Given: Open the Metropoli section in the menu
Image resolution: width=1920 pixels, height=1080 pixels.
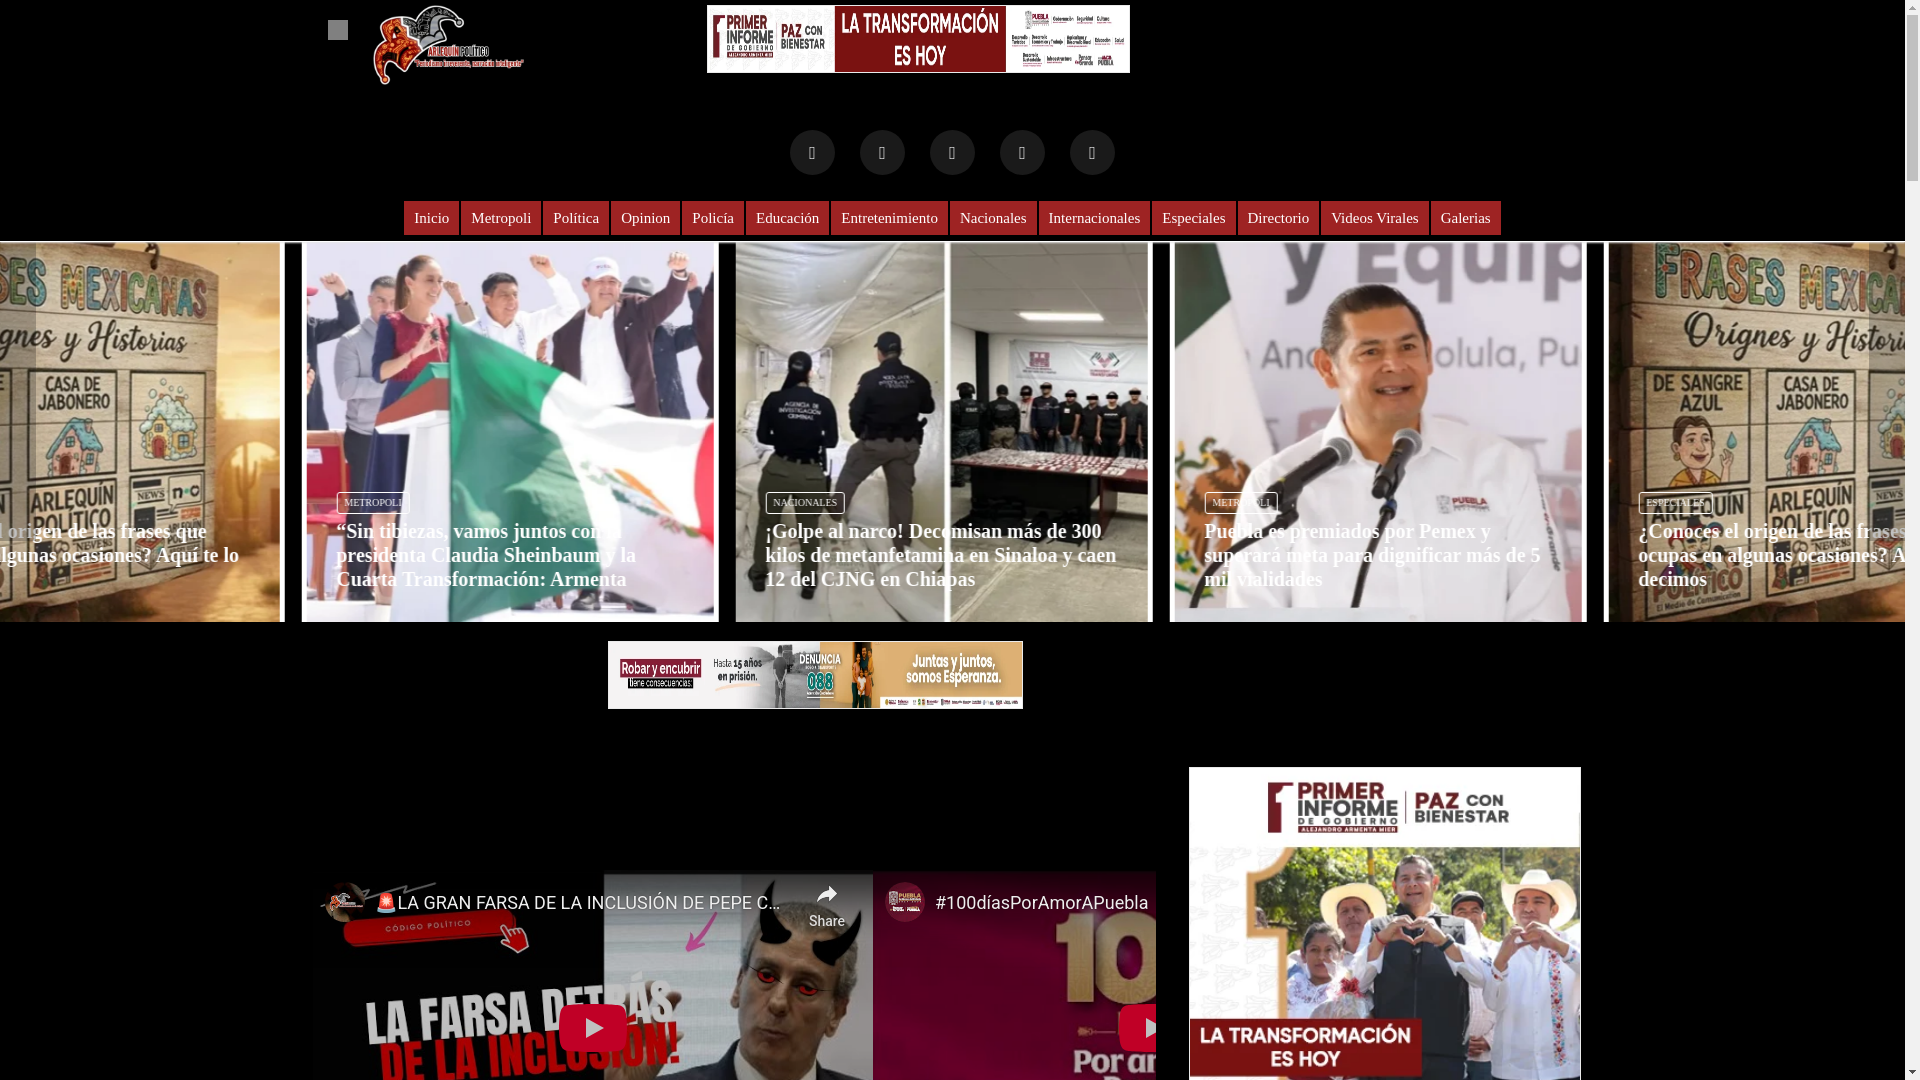Looking at the screenshot, I should [x=501, y=218].
